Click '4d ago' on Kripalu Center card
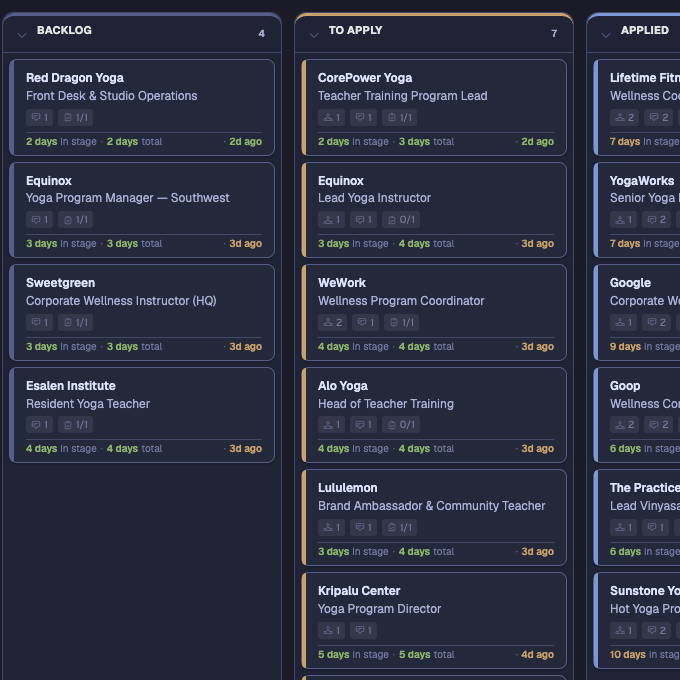Screen dimensions: 680x680 tap(537, 654)
